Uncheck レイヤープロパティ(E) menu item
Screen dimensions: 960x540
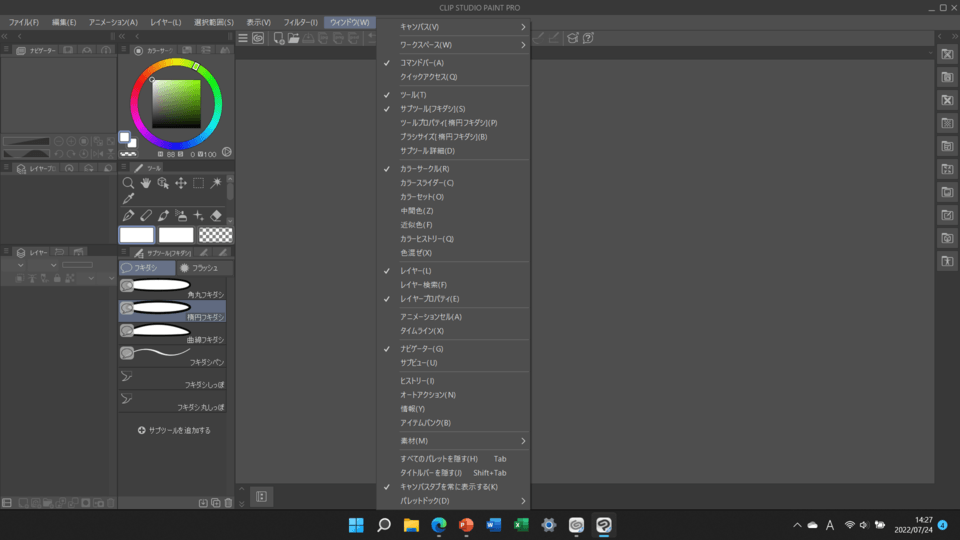tap(454, 299)
